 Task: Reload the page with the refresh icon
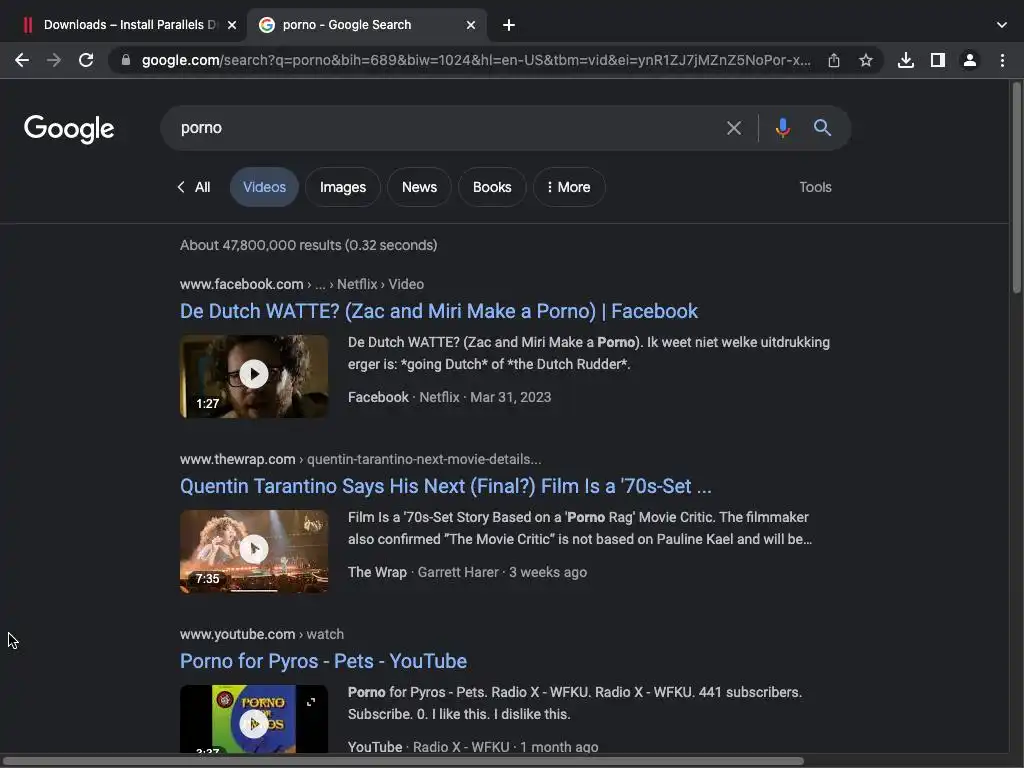pos(86,60)
